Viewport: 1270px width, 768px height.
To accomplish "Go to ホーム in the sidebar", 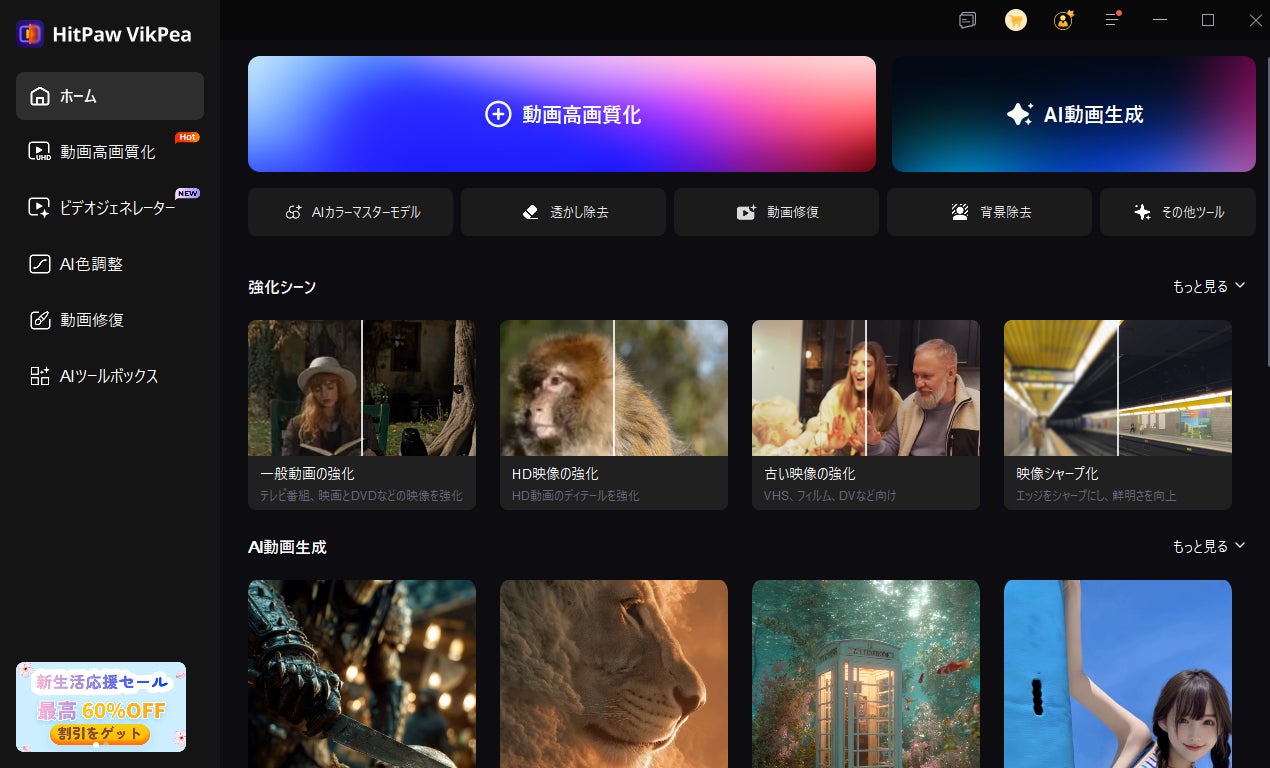I will click(x=110, y=96).
